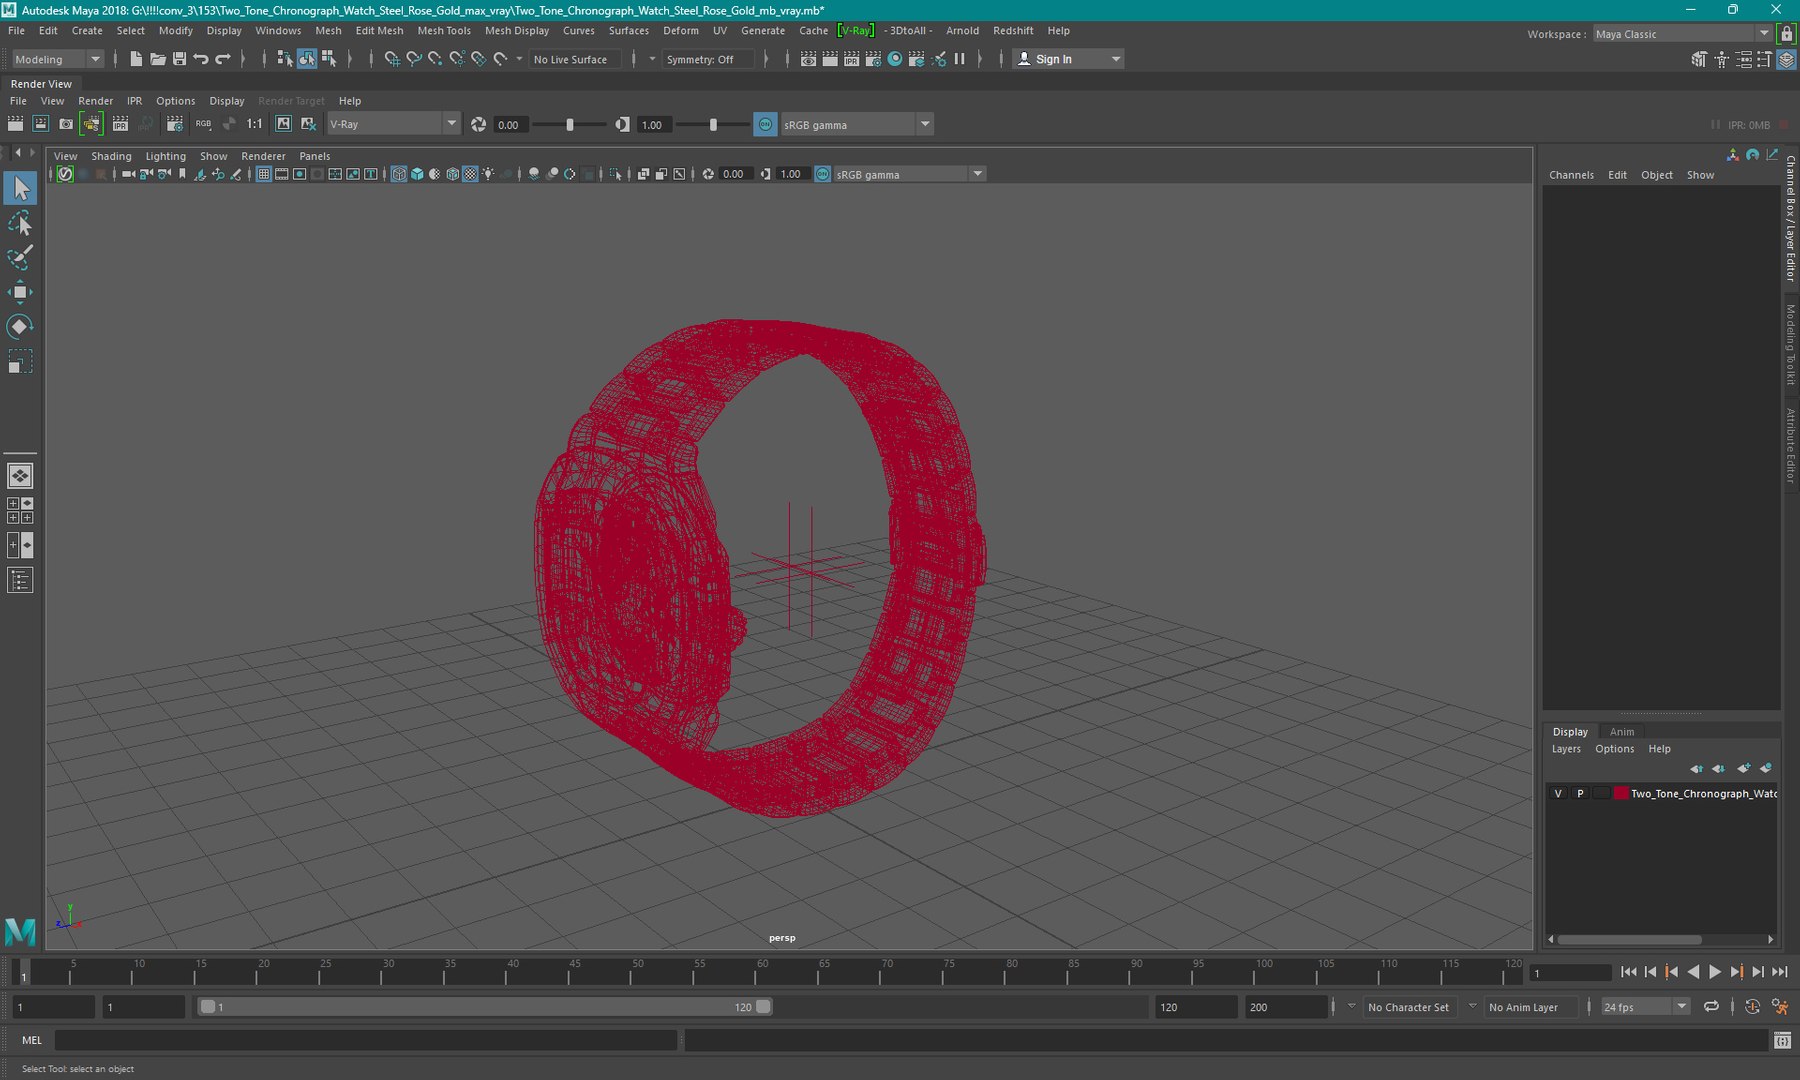Redo the last undone action
1800x1080 pixels.
click(223, 59)
